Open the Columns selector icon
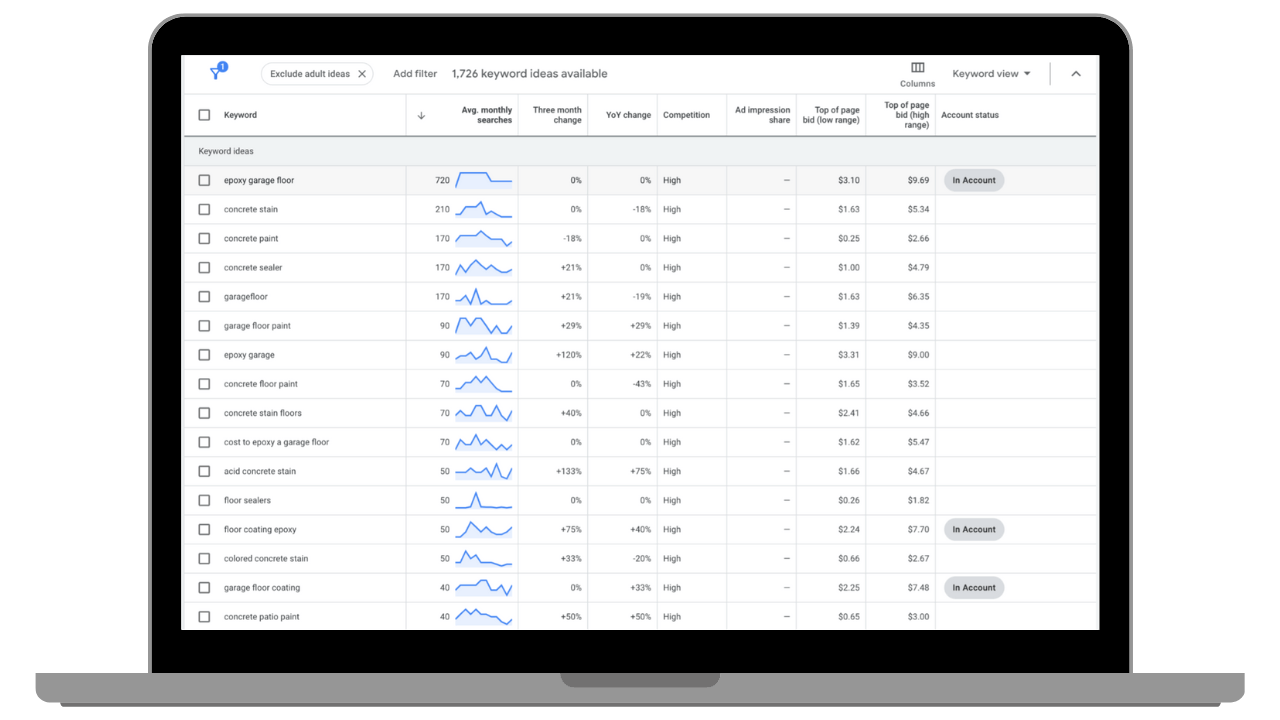1280x720 pixels. [x=917, y=68]
